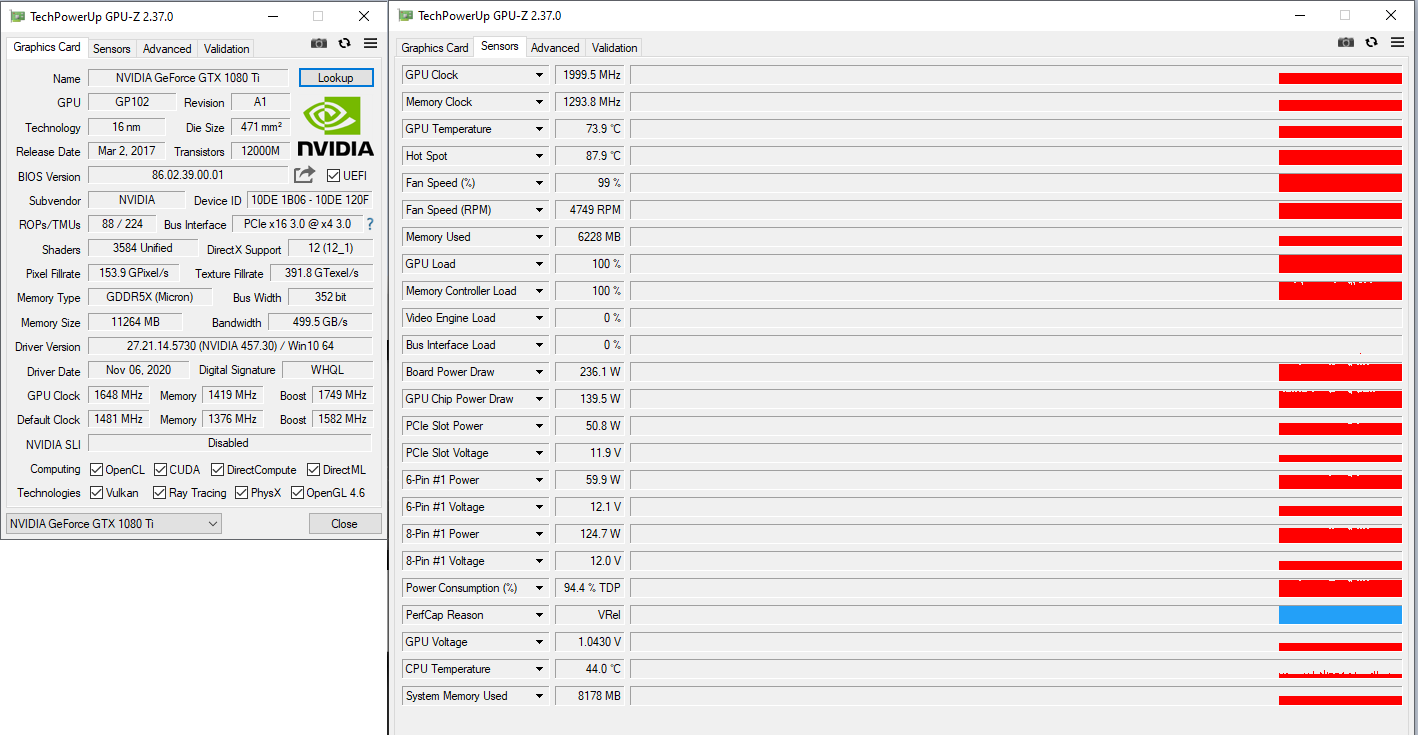Open Validation tab in Sensors window
The image size is (1419, 739).
click(x=615, y=47)
